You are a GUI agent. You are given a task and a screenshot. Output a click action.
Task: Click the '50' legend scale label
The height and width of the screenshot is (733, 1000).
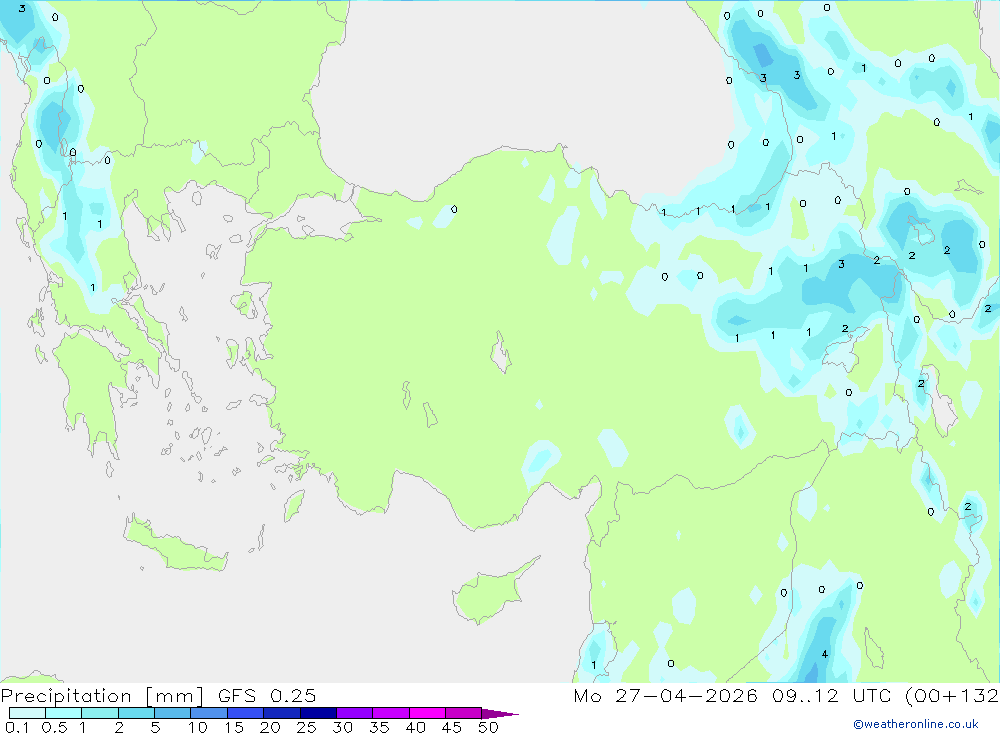pyautogui.click(x=488, y=727)
